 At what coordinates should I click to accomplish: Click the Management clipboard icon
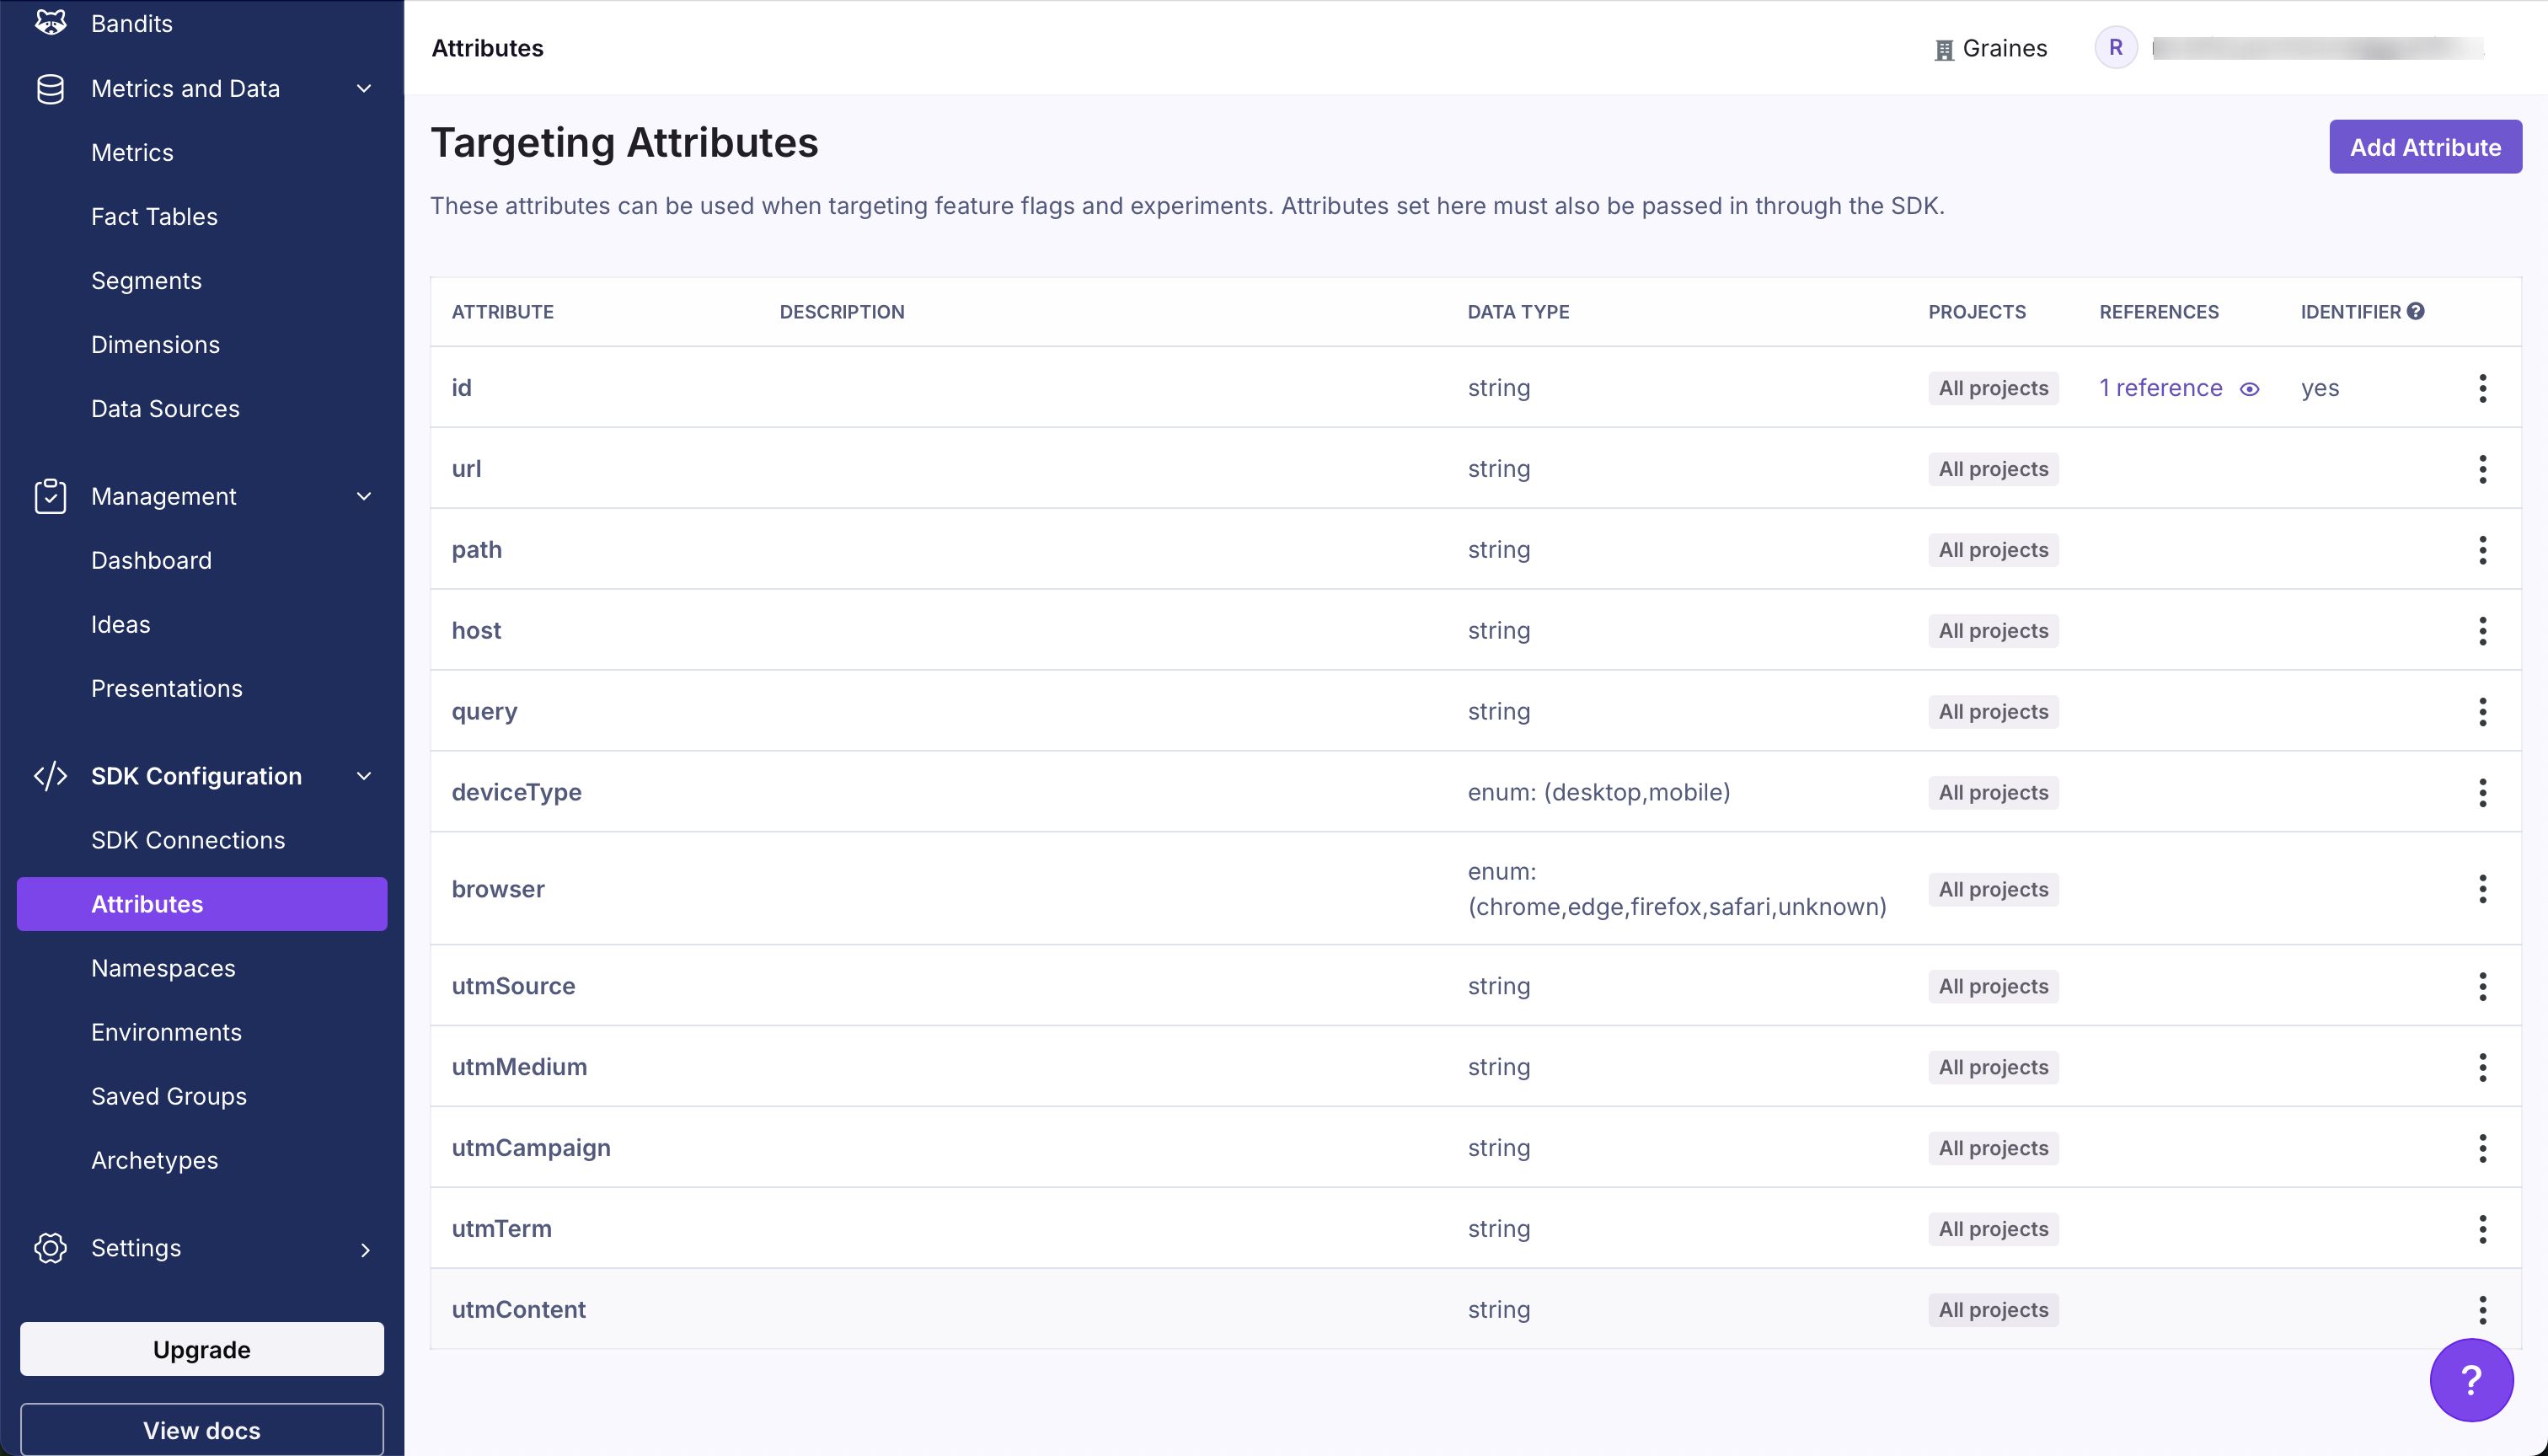[50, 496]
